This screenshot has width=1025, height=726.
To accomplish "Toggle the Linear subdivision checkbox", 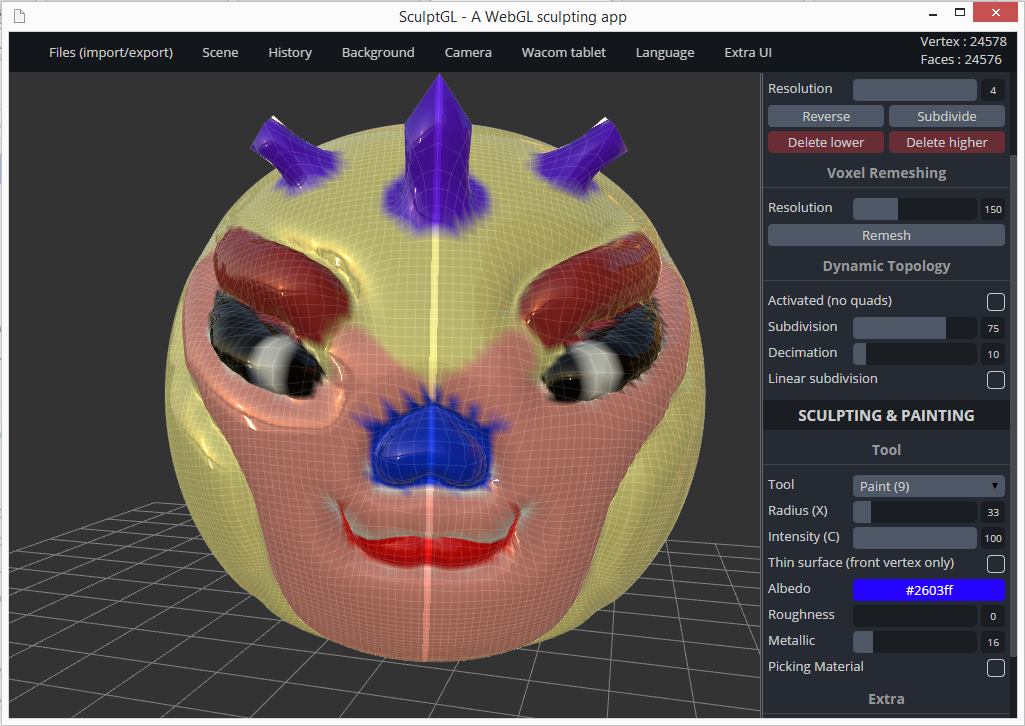I will pyautogui.click(x=996, y=380).
